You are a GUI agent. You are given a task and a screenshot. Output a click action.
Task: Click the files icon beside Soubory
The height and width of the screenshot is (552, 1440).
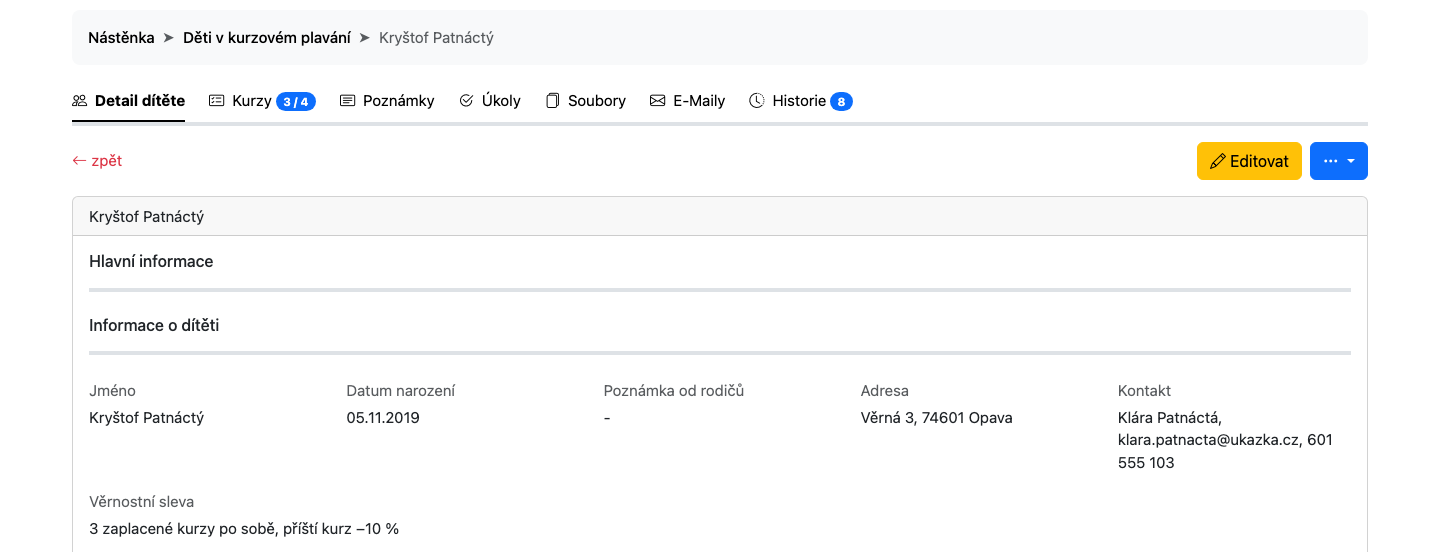552,101
